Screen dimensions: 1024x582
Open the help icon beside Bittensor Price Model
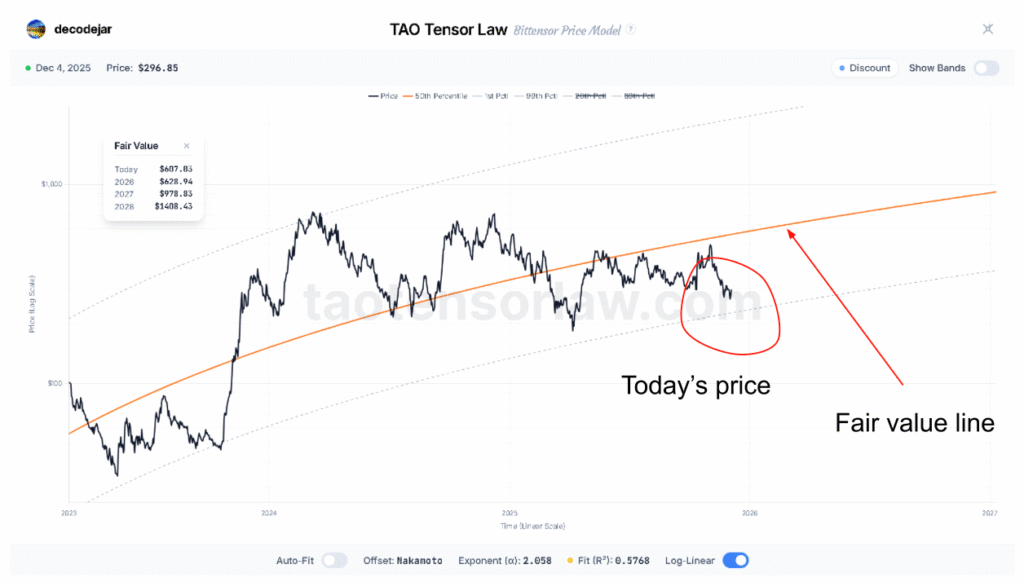pos(631,30)
